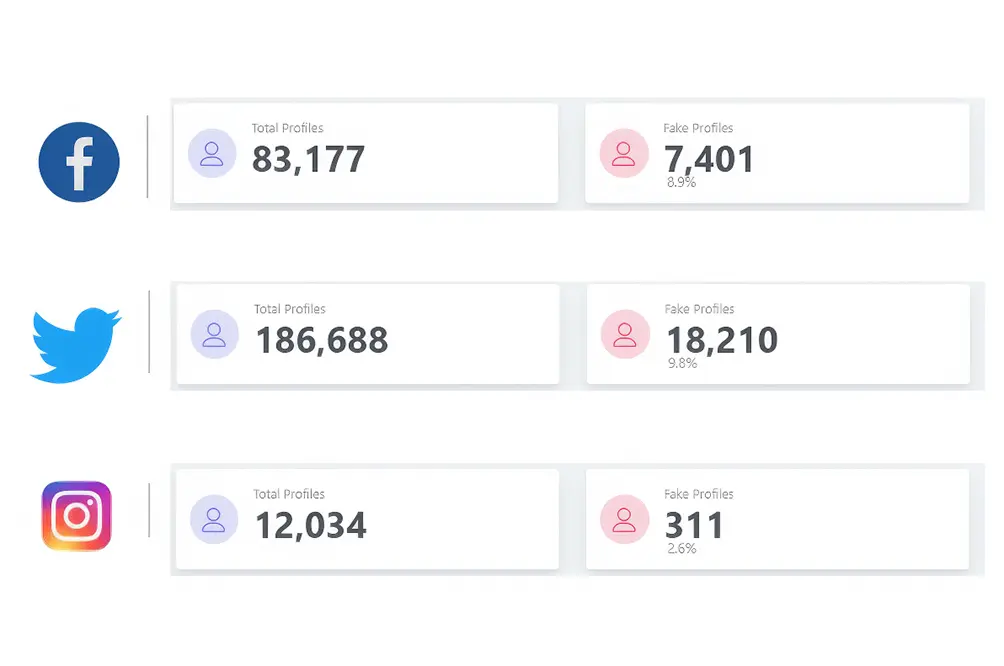Select pink user icon in Instagram Fake Profiles
Screen dimensions: 1004x666
[x=624, y=519]
